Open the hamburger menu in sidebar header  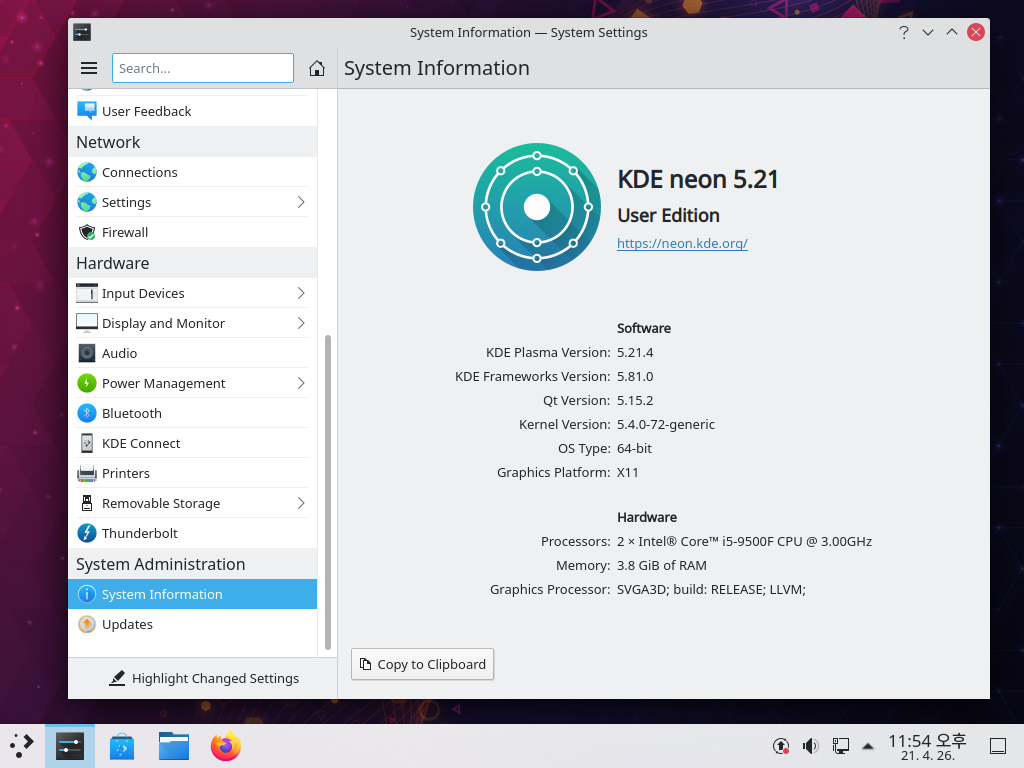coord(89,68)
